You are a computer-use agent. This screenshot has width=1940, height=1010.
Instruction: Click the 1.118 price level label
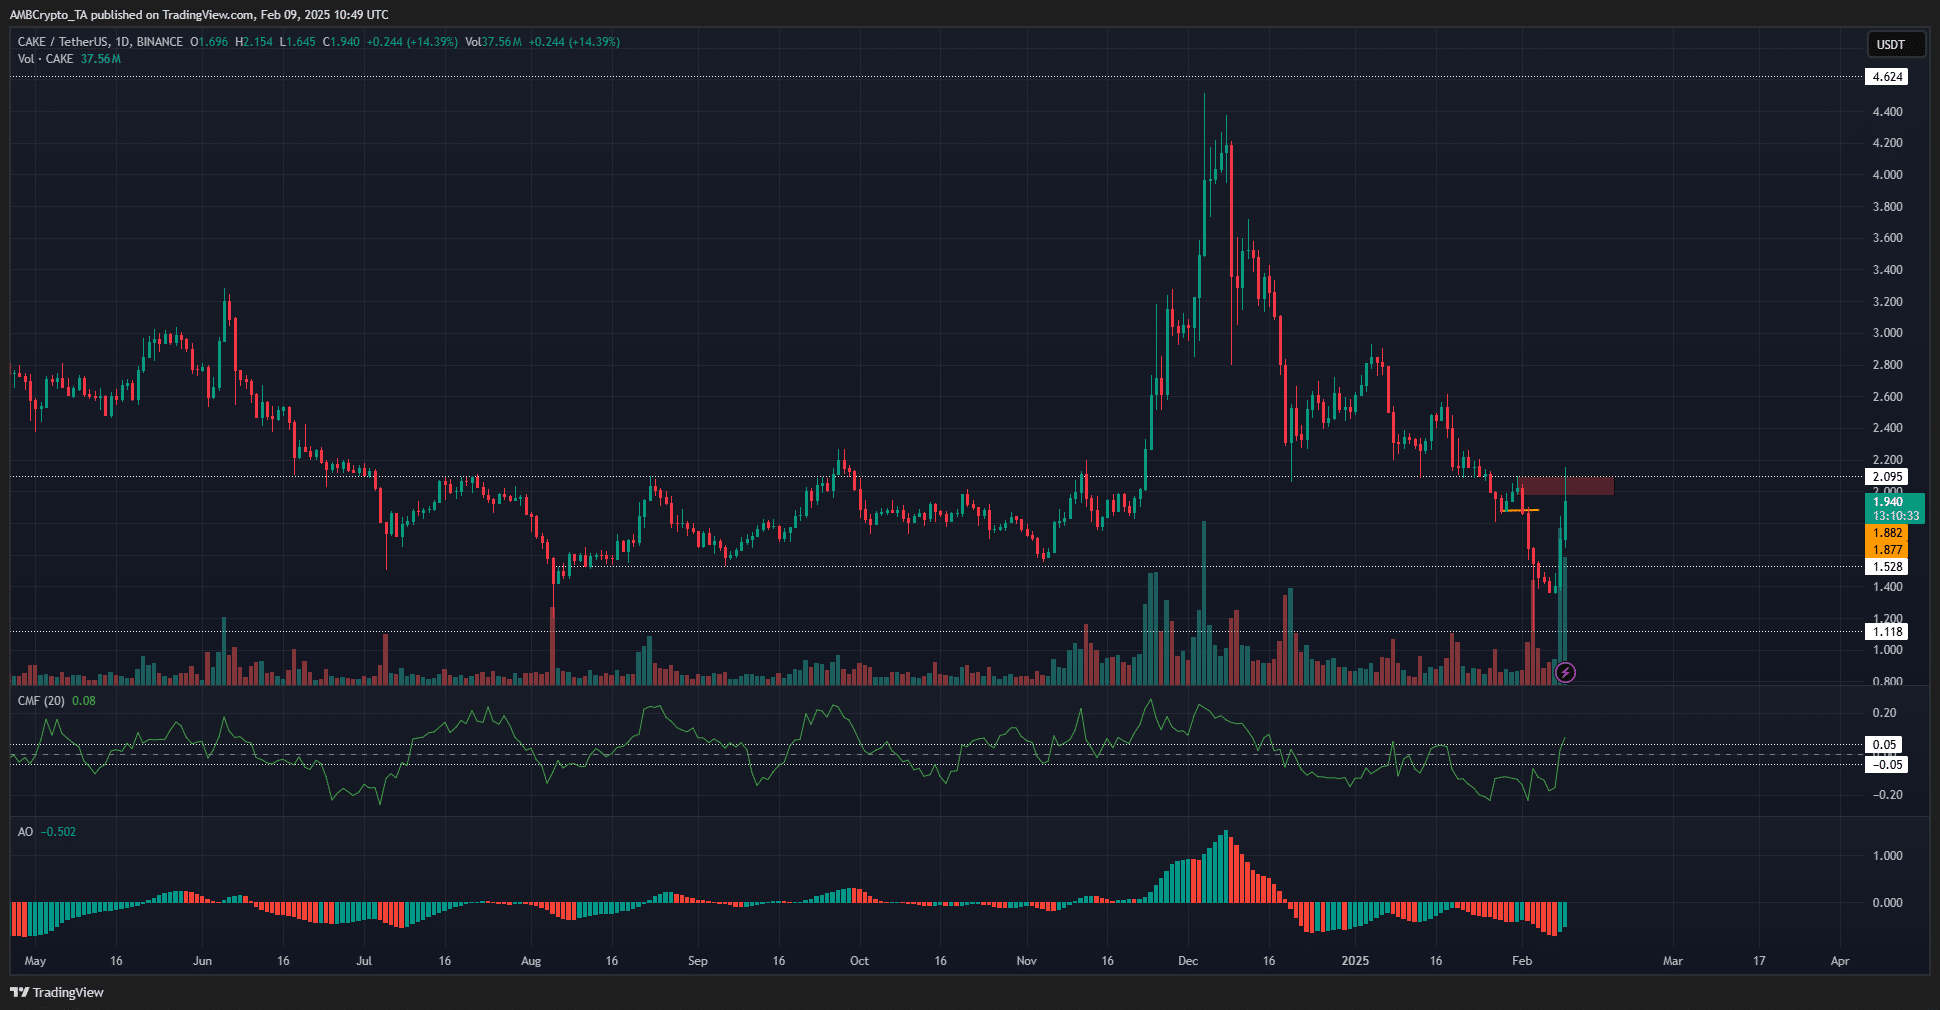coord(1887,632)
